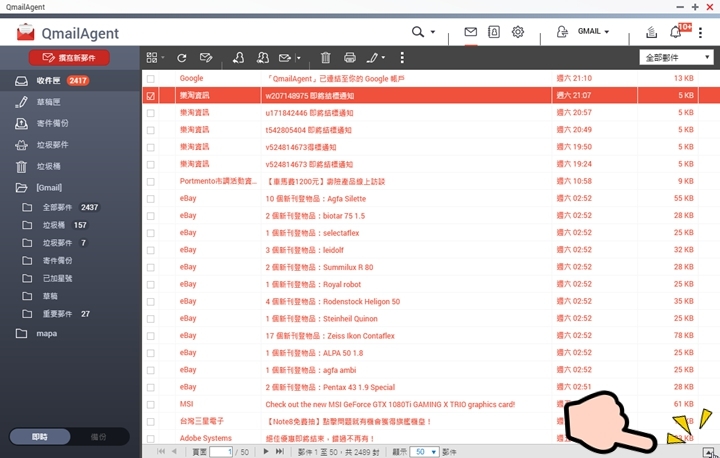The height and width of the screenshot is (458, 720).
Task: Tick checkbox for u171842446 mail
Action: point(151,113)
